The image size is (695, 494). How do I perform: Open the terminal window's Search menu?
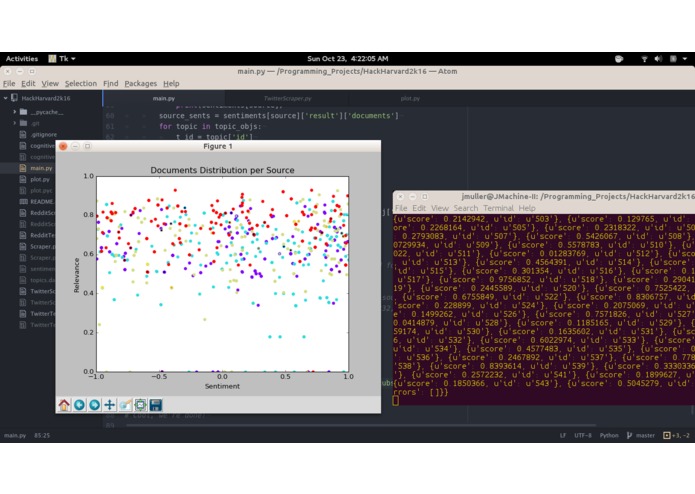(465, 208)
